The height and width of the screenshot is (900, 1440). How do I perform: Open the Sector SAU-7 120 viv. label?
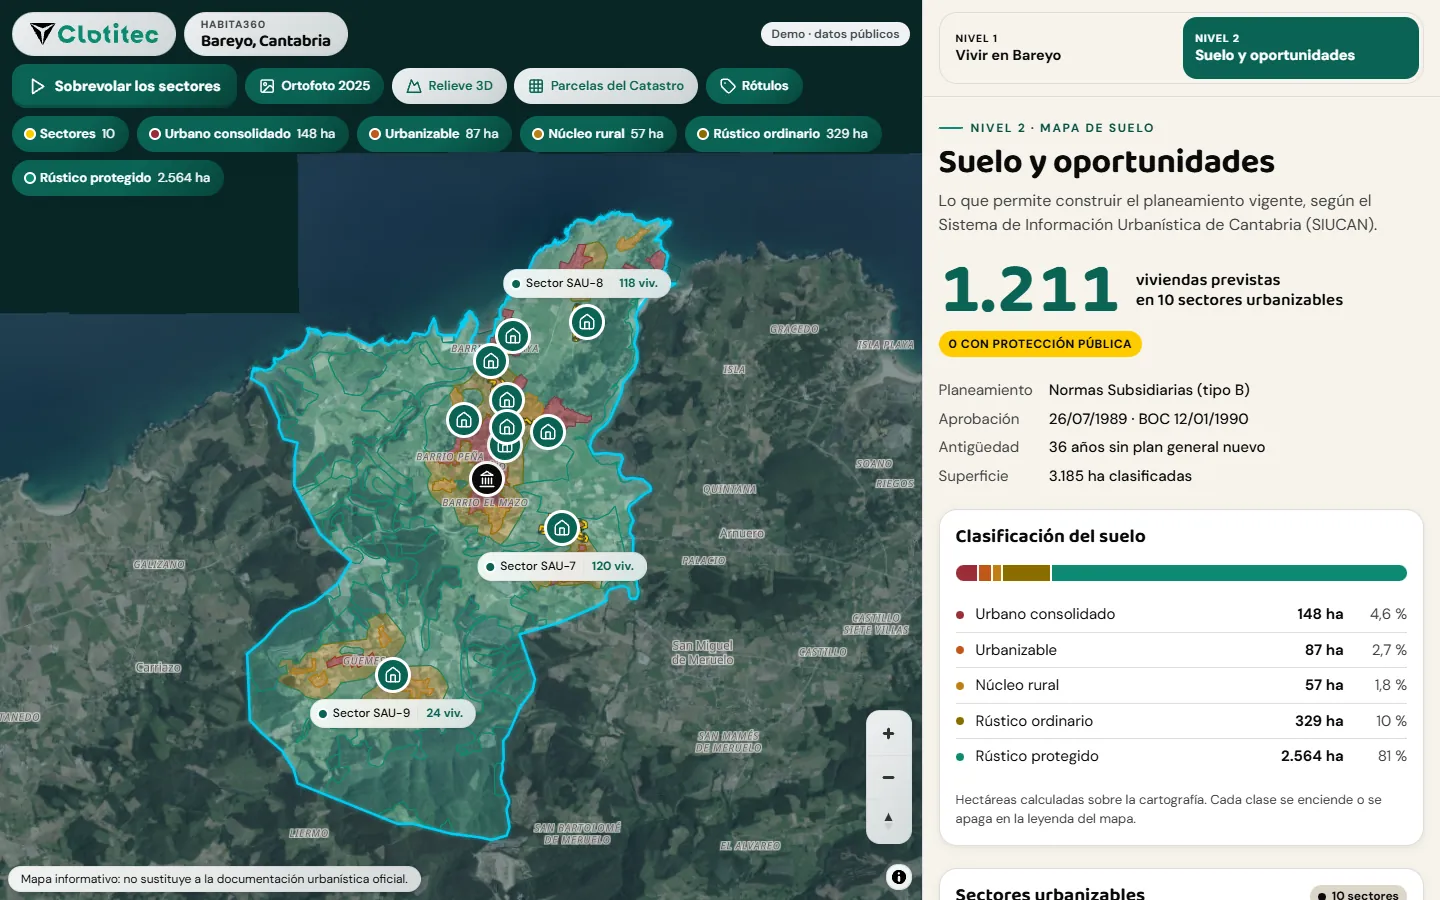tap(562, 566)
